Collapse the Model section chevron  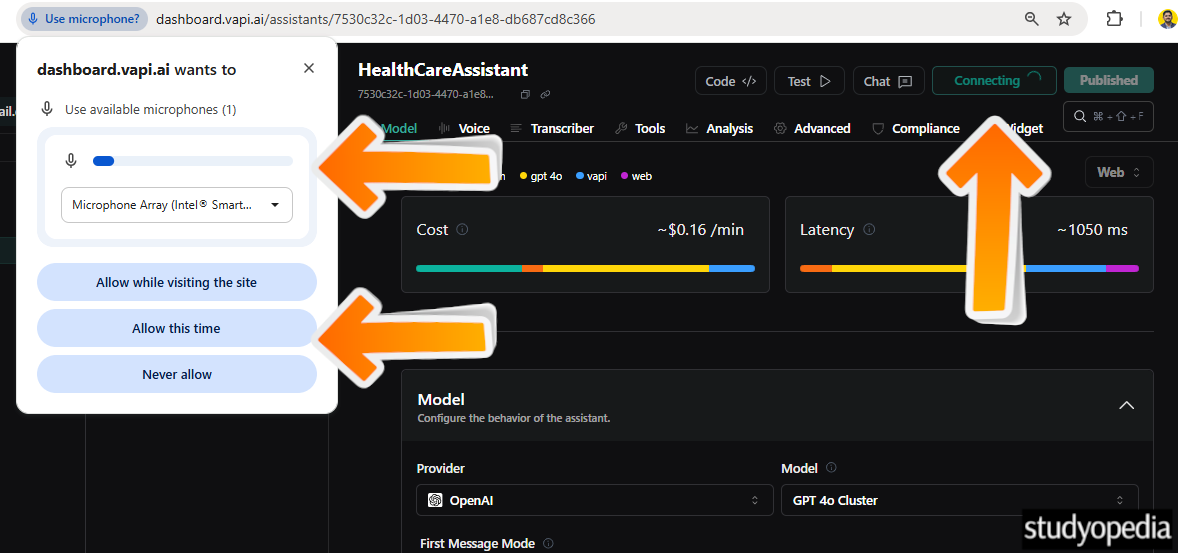1126,405
